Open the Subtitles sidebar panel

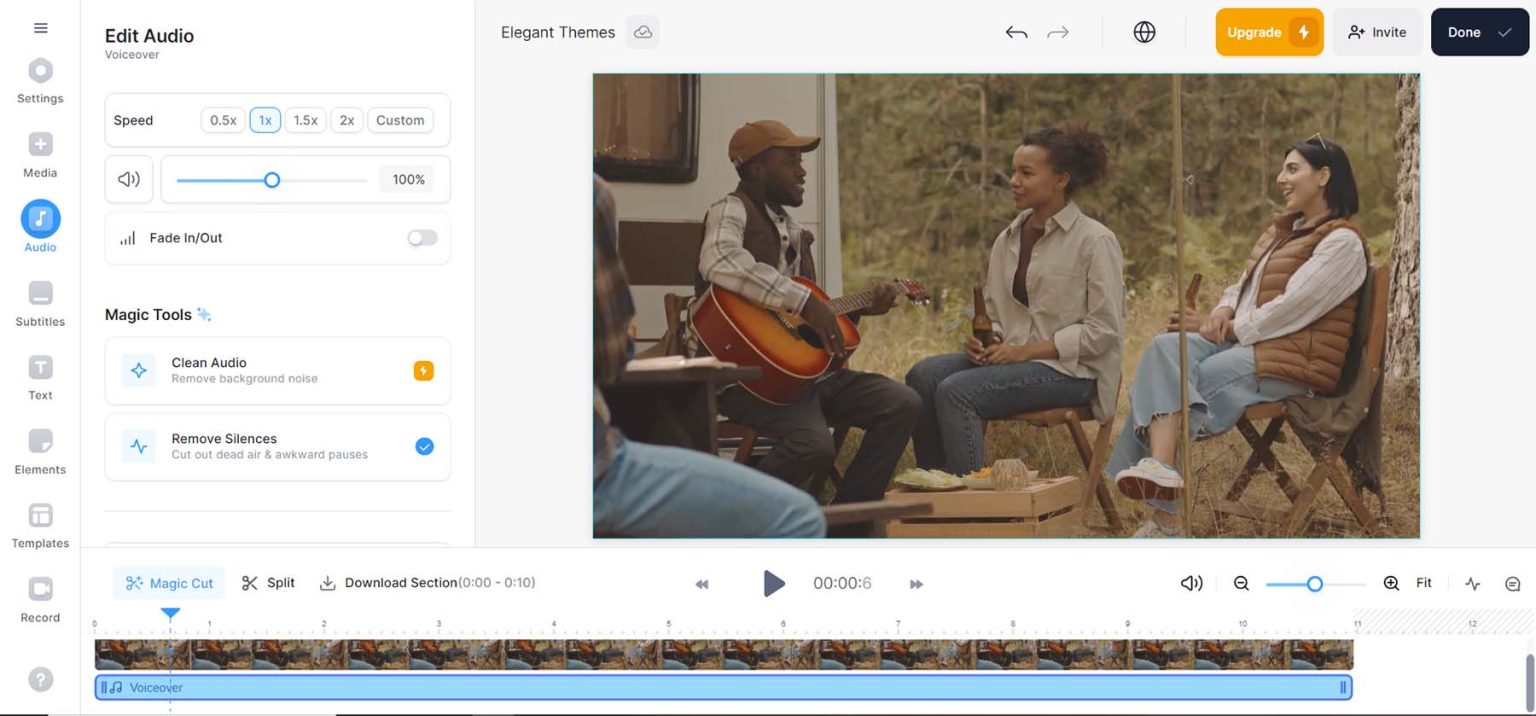[40, 304]
